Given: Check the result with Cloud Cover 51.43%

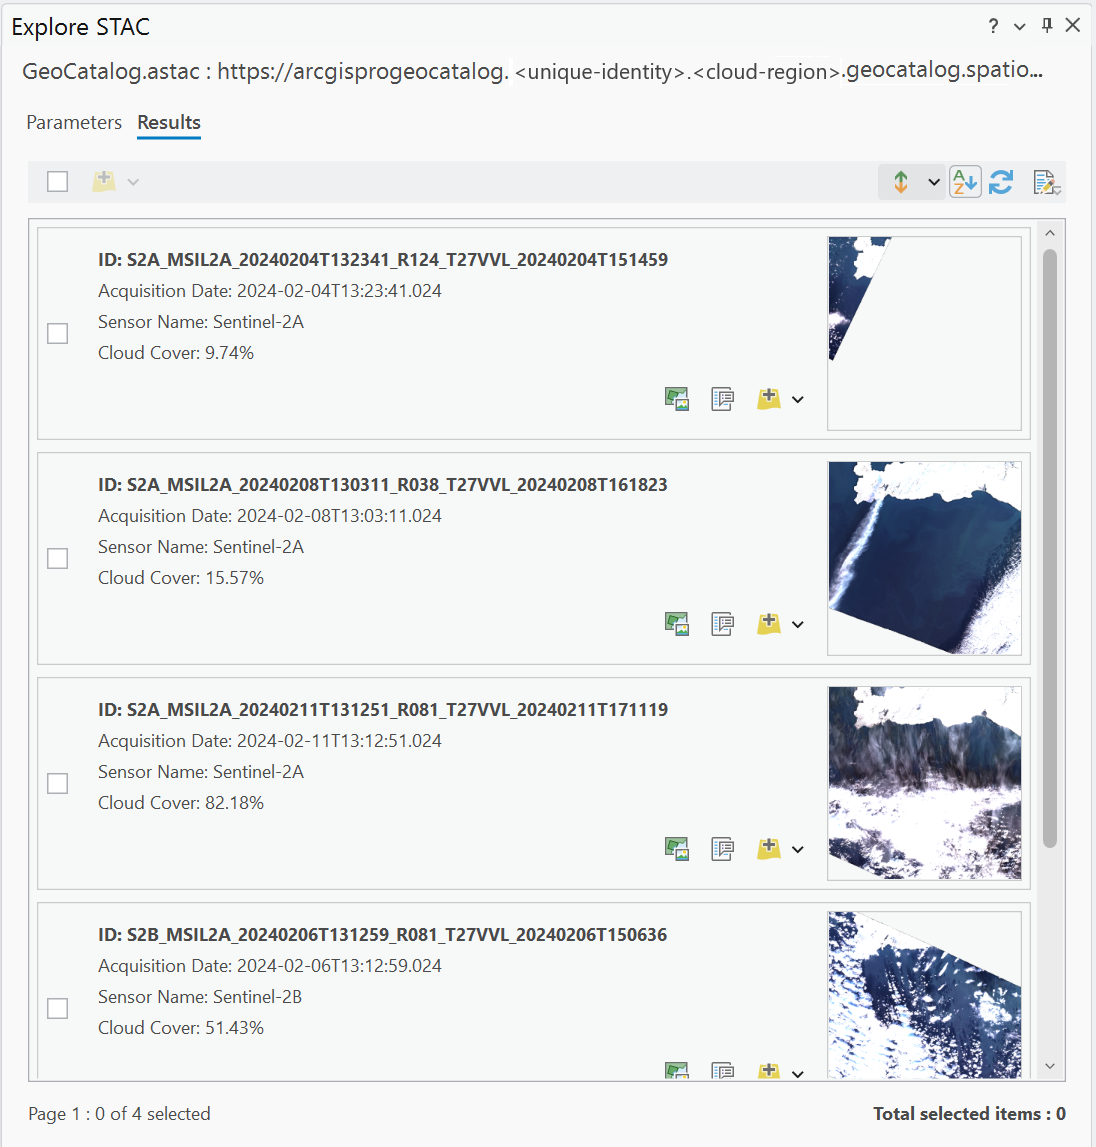Looking at the screenshot, I should point(57,1009).
